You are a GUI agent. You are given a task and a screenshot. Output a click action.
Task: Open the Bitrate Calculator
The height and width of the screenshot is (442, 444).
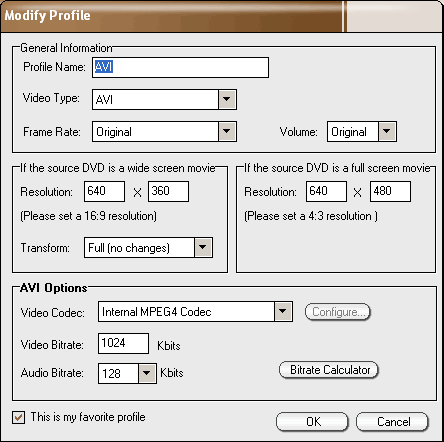coord(329,370)
